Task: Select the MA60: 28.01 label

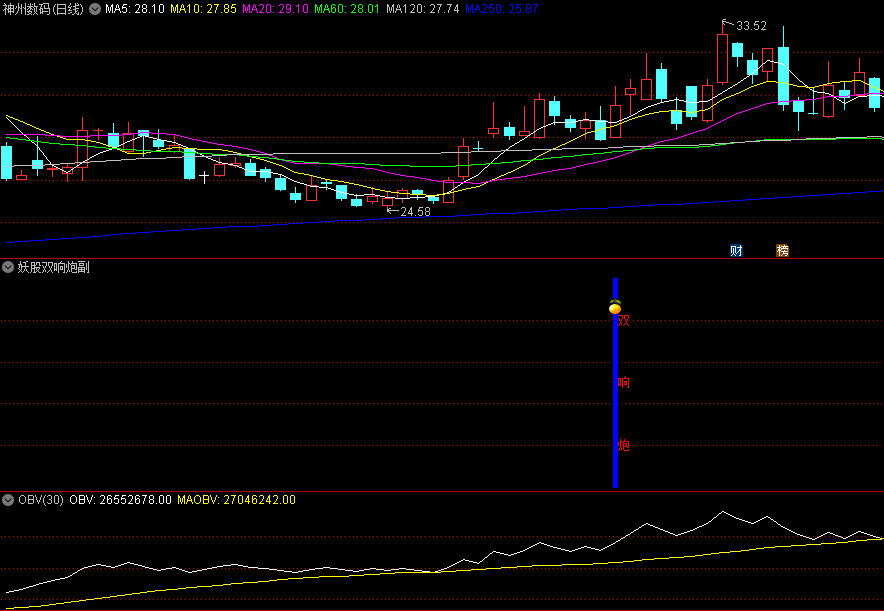Action: pyautogui.click(x=347, y=9)
